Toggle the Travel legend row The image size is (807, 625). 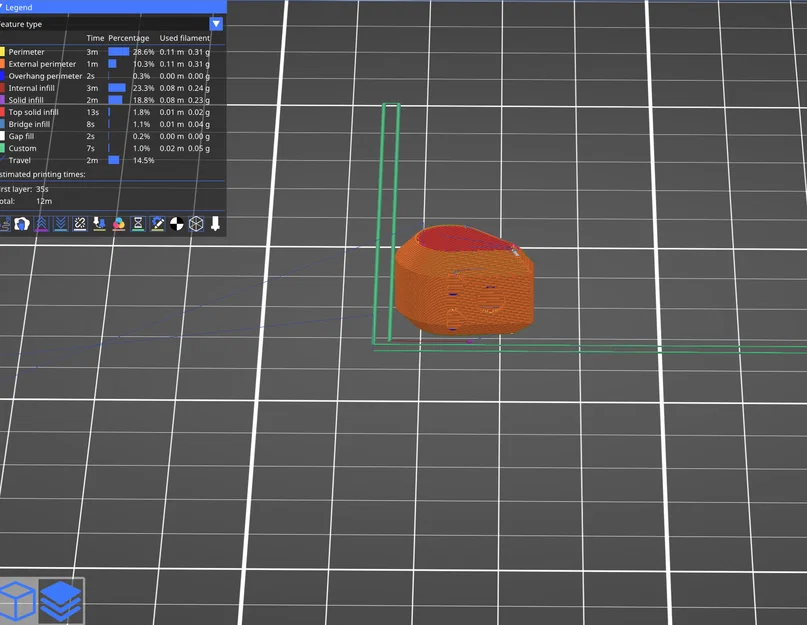pyautogui.click(x=77, y=160)
